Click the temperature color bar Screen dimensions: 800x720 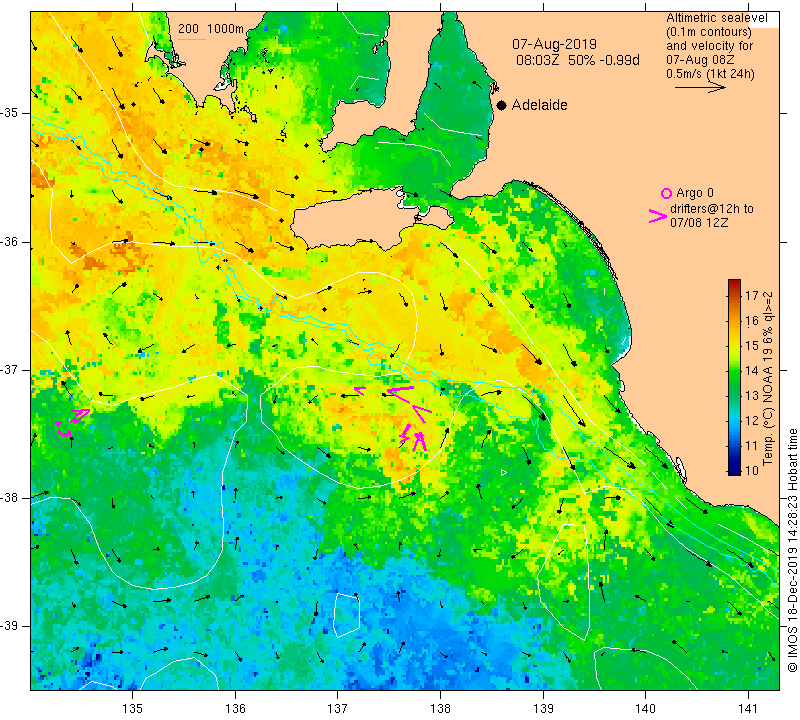tap(734, 377)
